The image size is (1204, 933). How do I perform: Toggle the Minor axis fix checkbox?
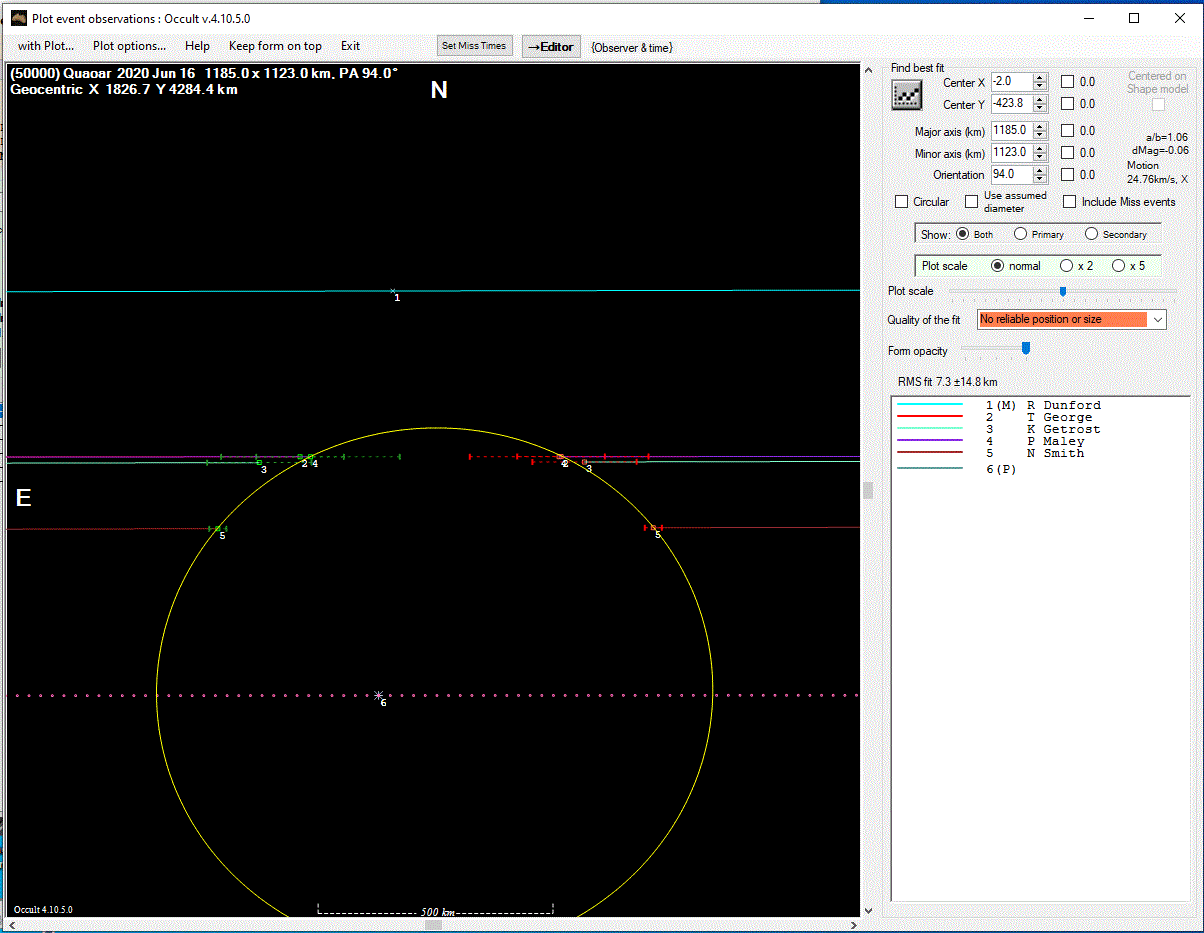coord(1068,152)
